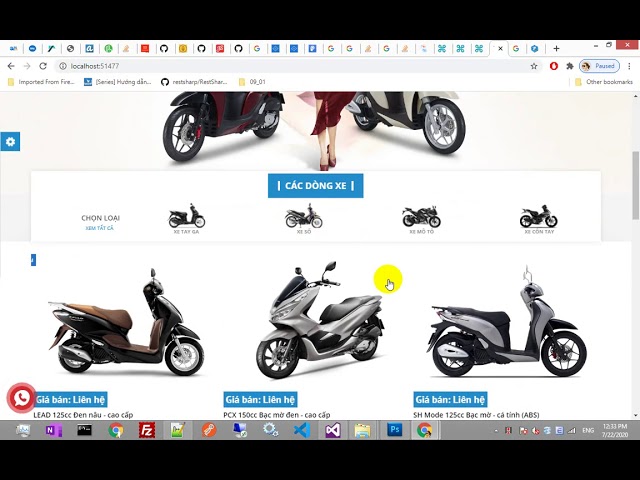
Task: Select the XE MÔ TÔ category icon
Action: pos(422,218)
